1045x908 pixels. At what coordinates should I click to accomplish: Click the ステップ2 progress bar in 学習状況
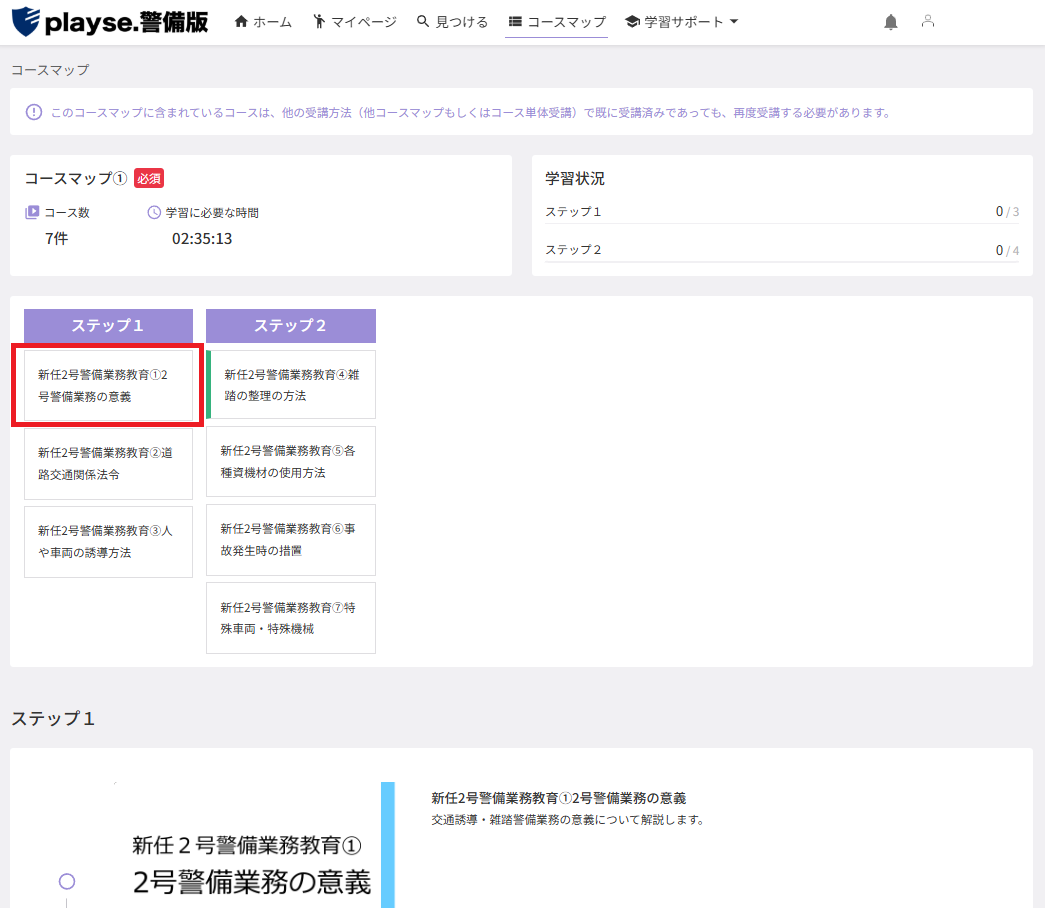coord(782,262)
